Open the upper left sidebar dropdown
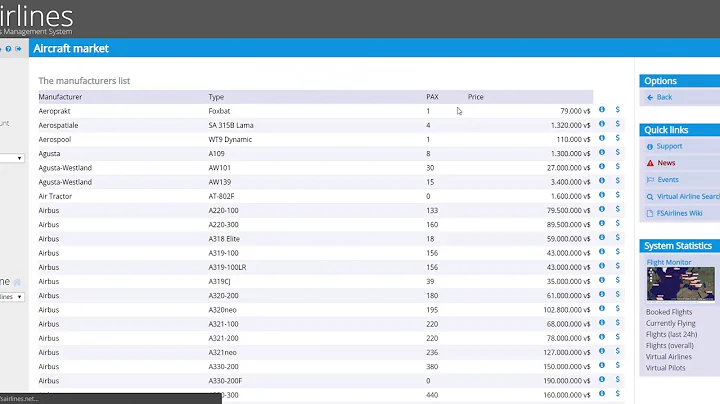Image resolution: width=720 pixels, height=404 pixels. (12, 158)
